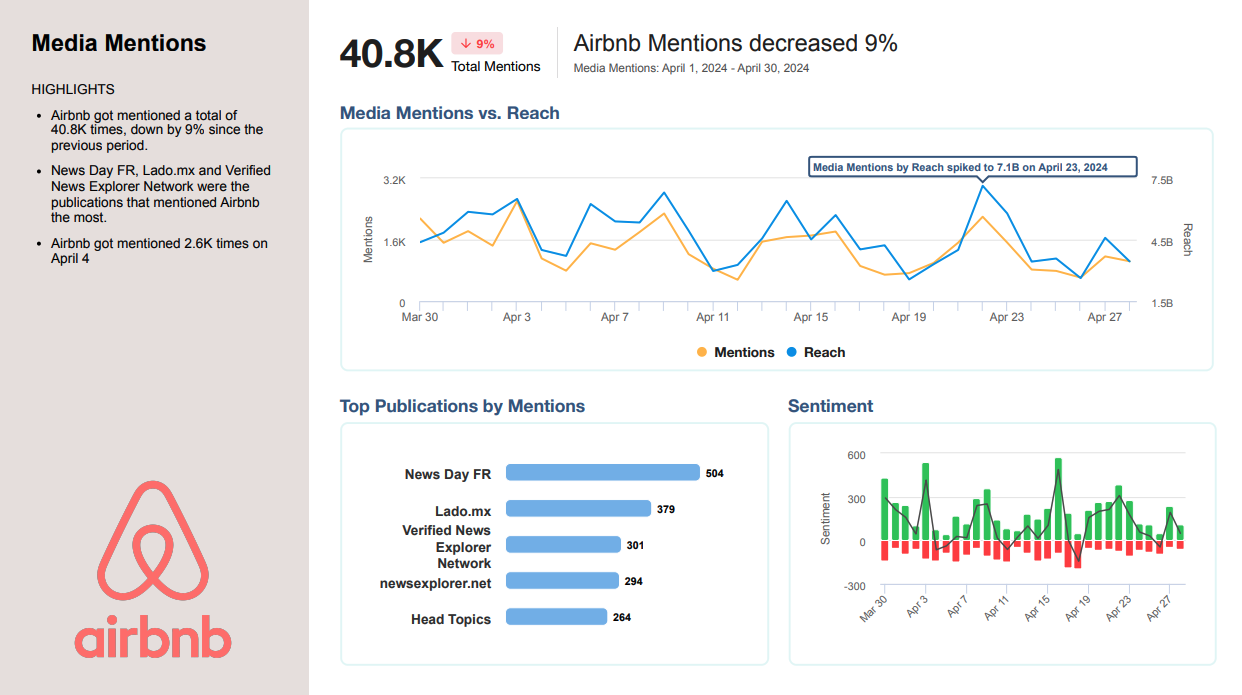Click the News Day FR bar
The height and width of the screenshot is (695, 1242).
click(602, 473)
